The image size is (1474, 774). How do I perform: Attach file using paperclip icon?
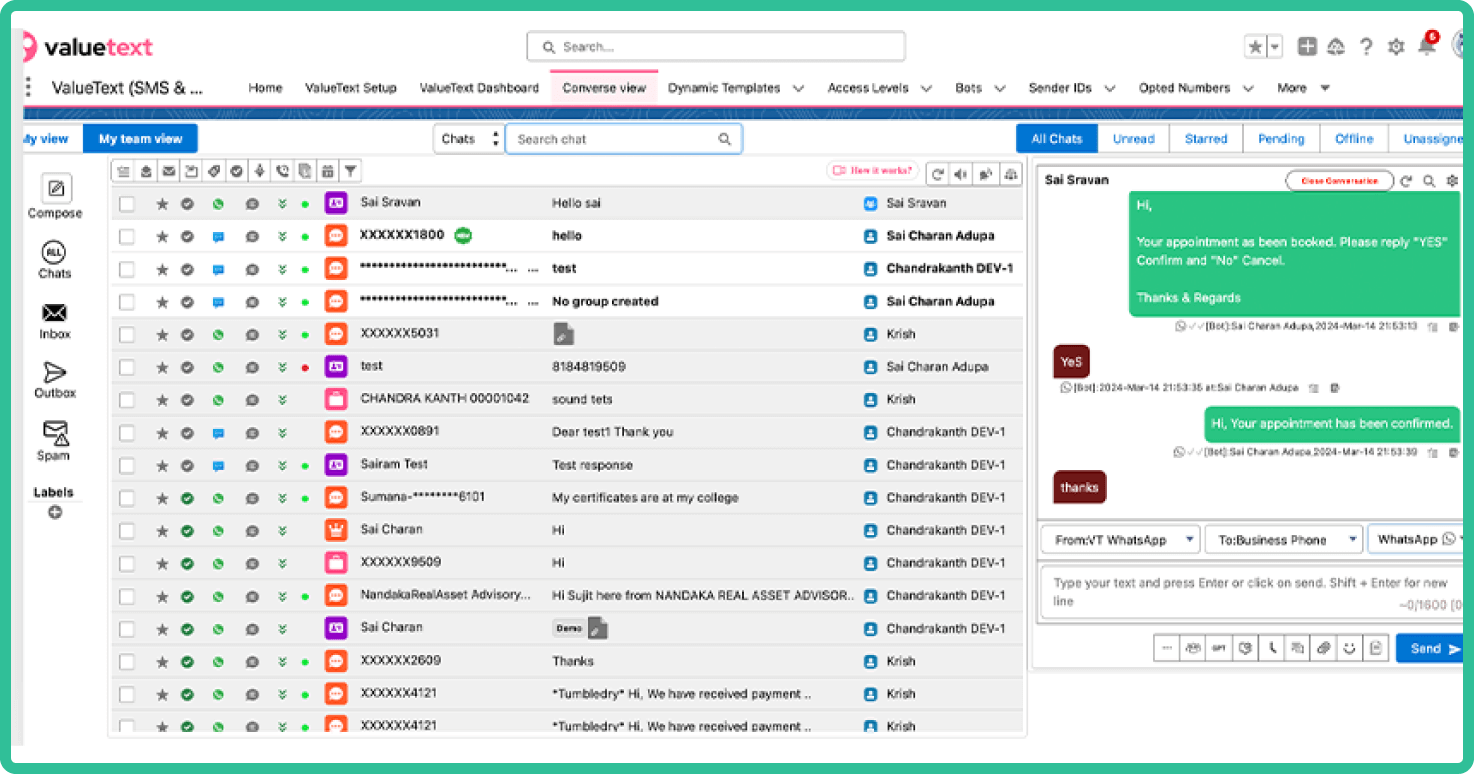tap(1323, 648)
